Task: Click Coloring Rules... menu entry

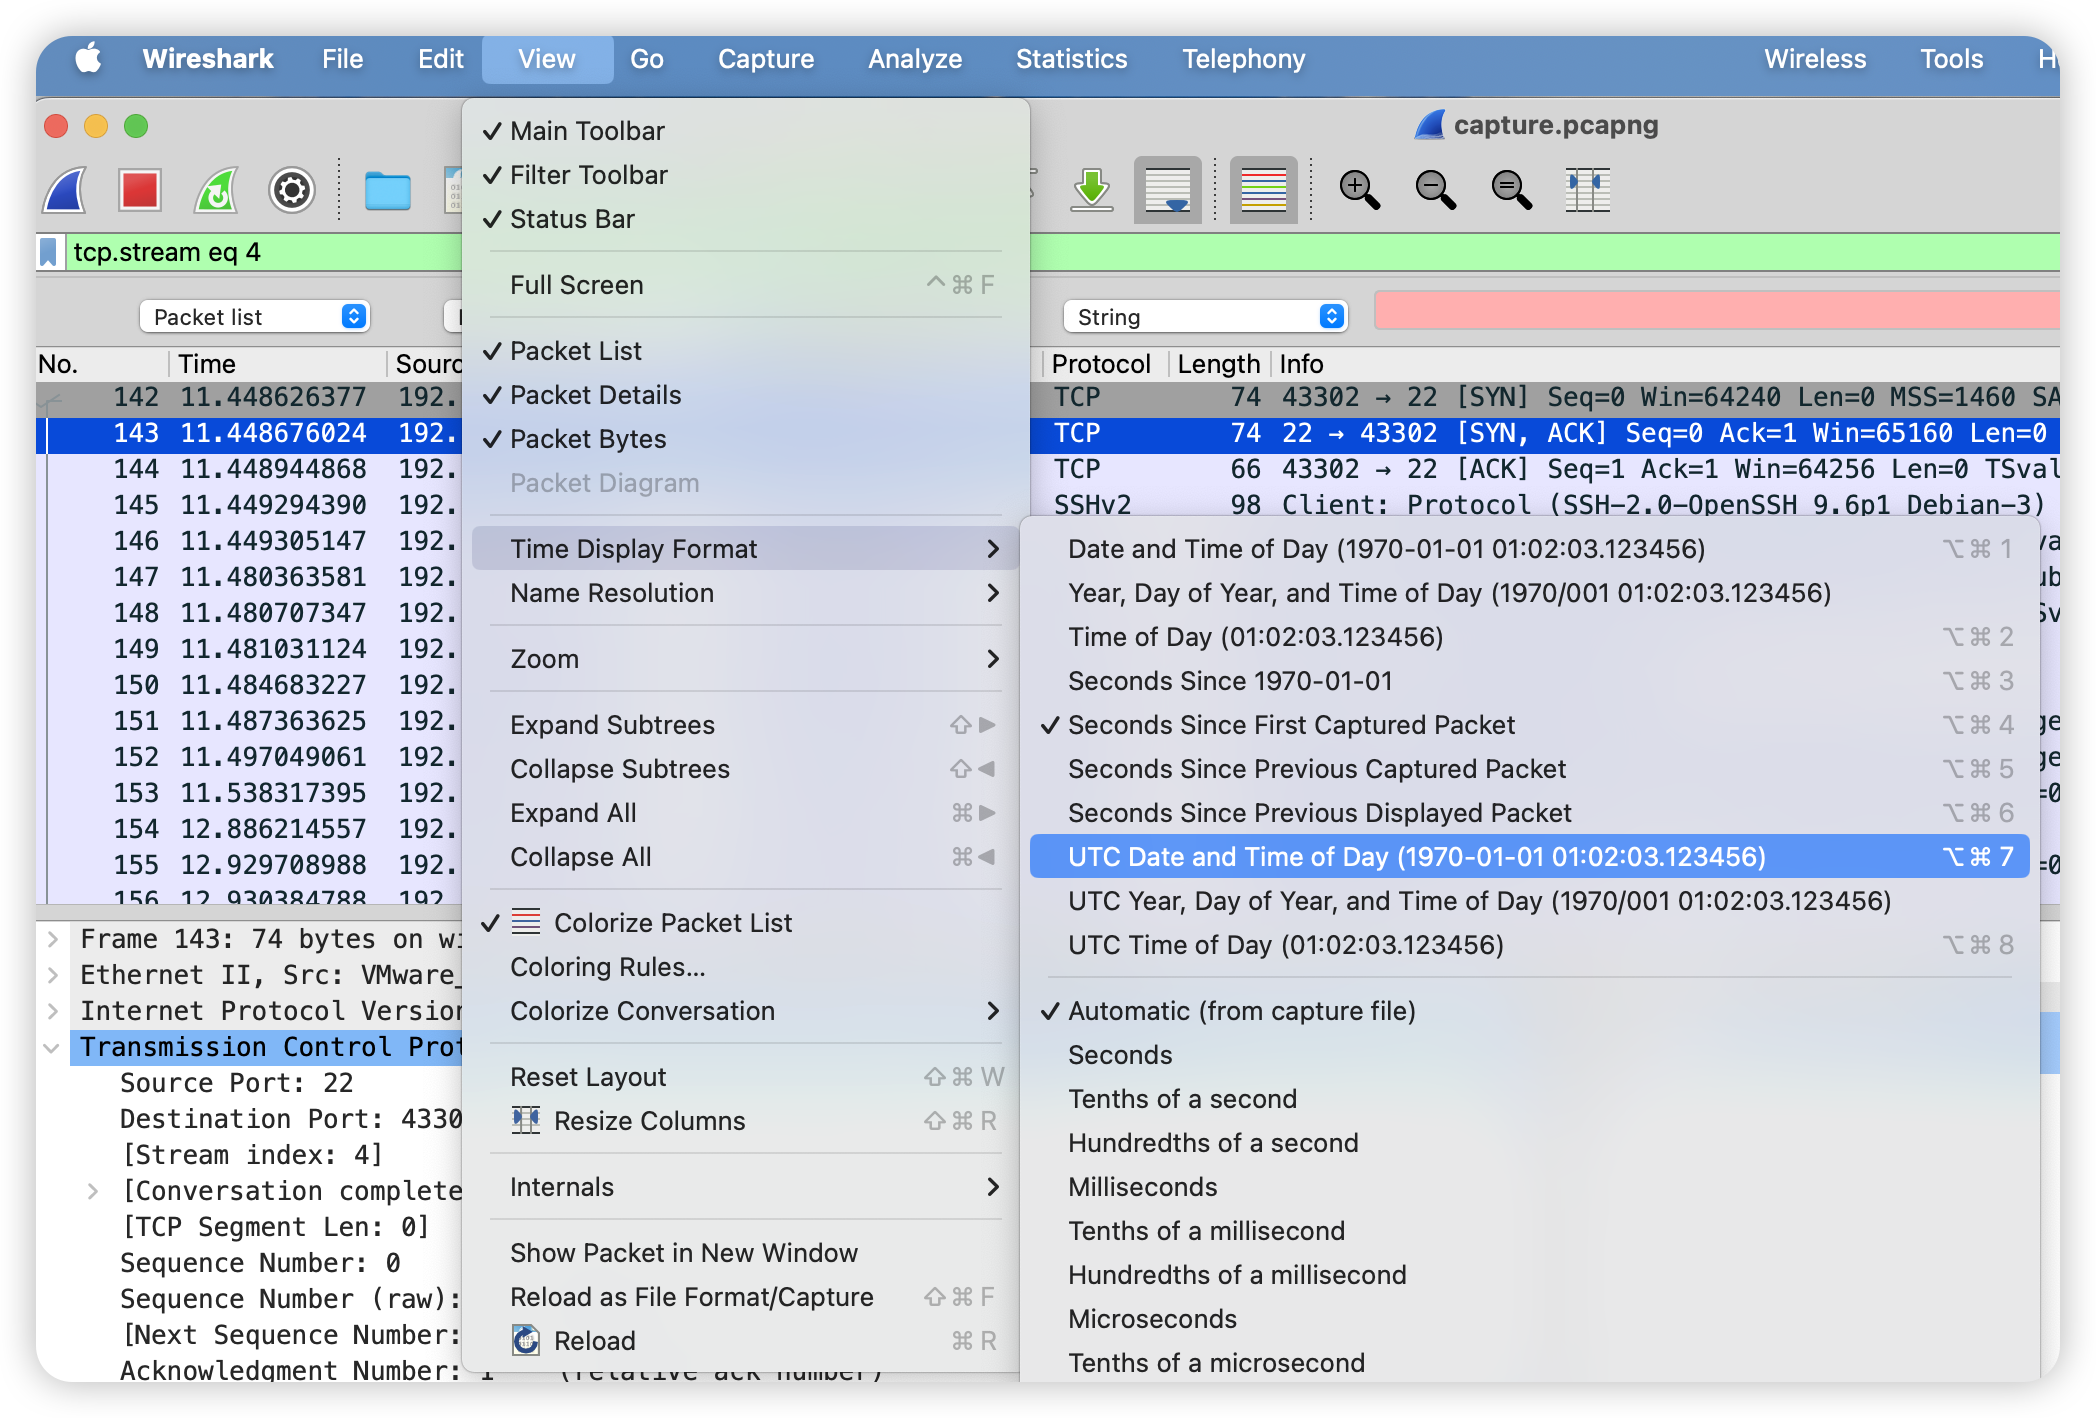Action: (607, 967)
